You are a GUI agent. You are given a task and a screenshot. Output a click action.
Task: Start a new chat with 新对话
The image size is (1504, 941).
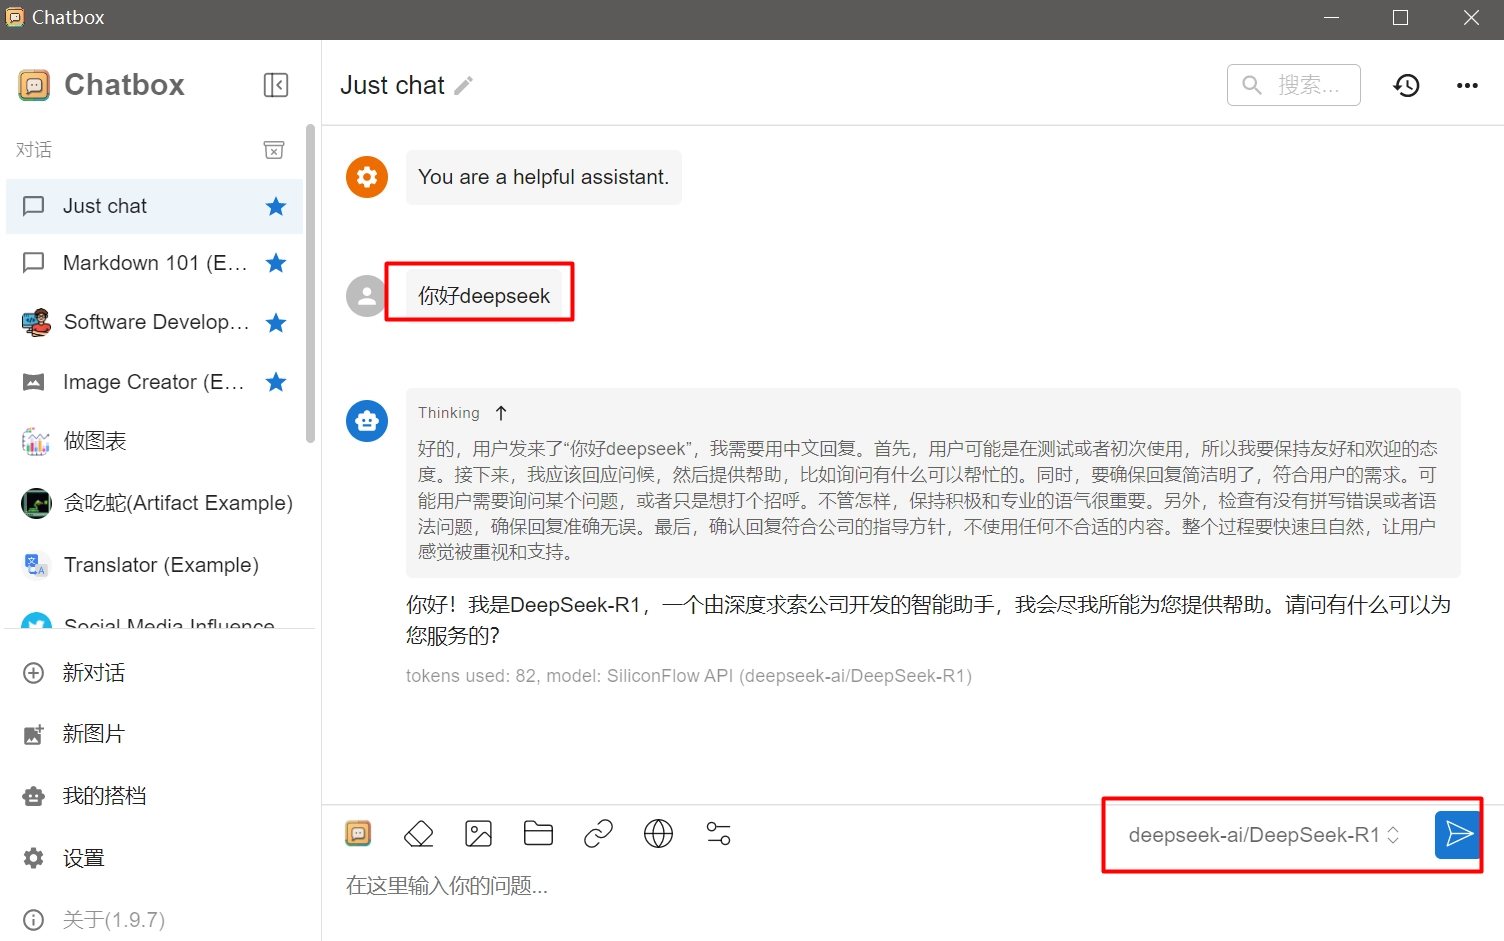tap(160, 673)
